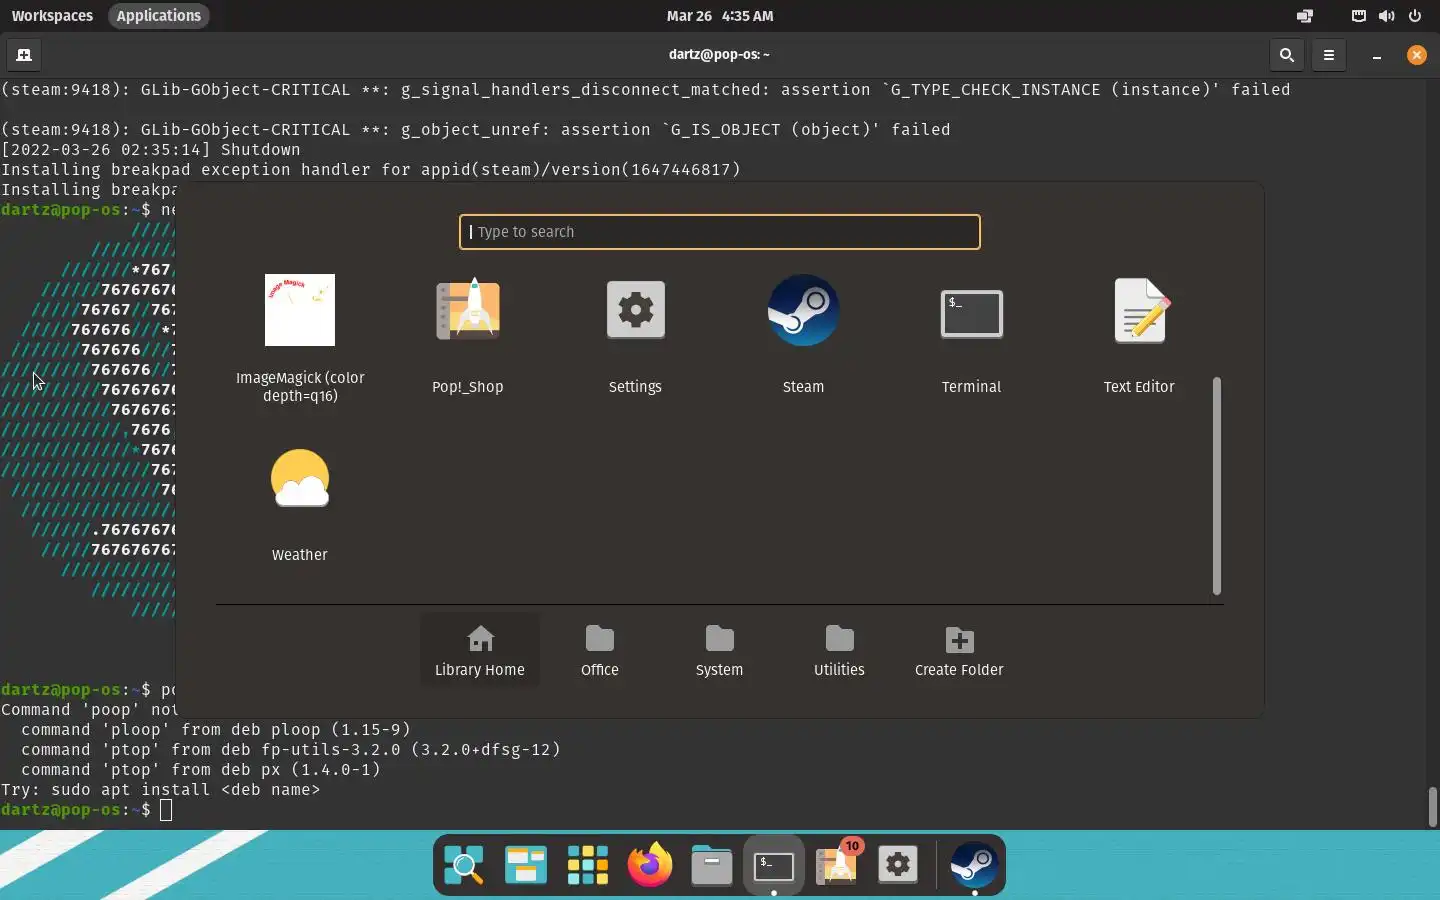The width and height of the screenshot is (1440, 900).
Task: Open Workspaces overview in top bar
Action: point(52,16)
